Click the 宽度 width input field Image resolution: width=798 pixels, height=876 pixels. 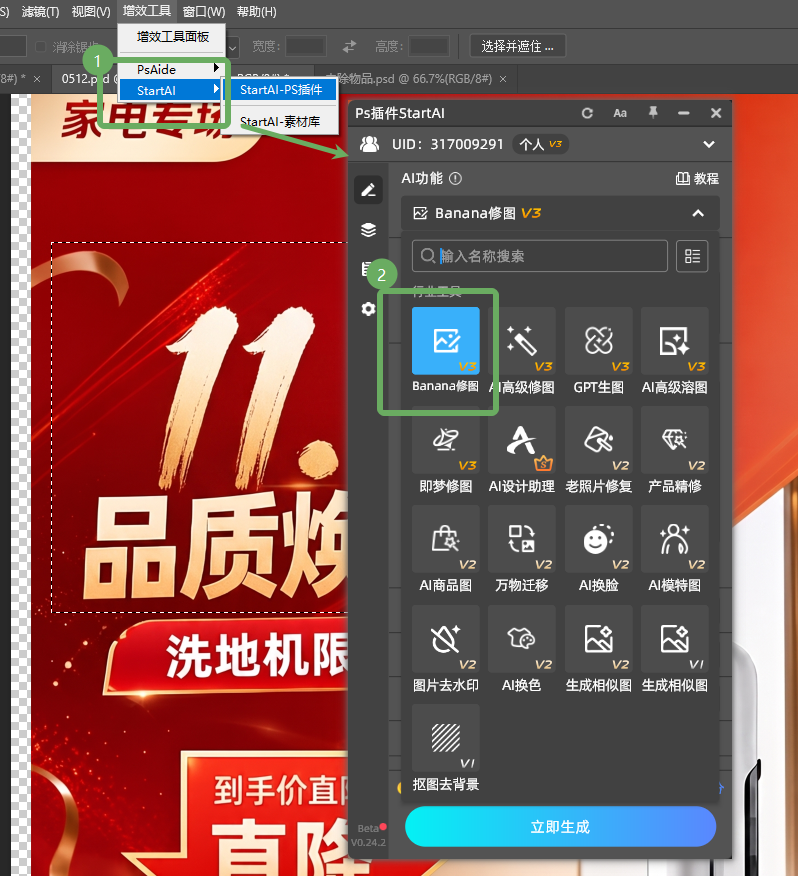coord(306,46)
